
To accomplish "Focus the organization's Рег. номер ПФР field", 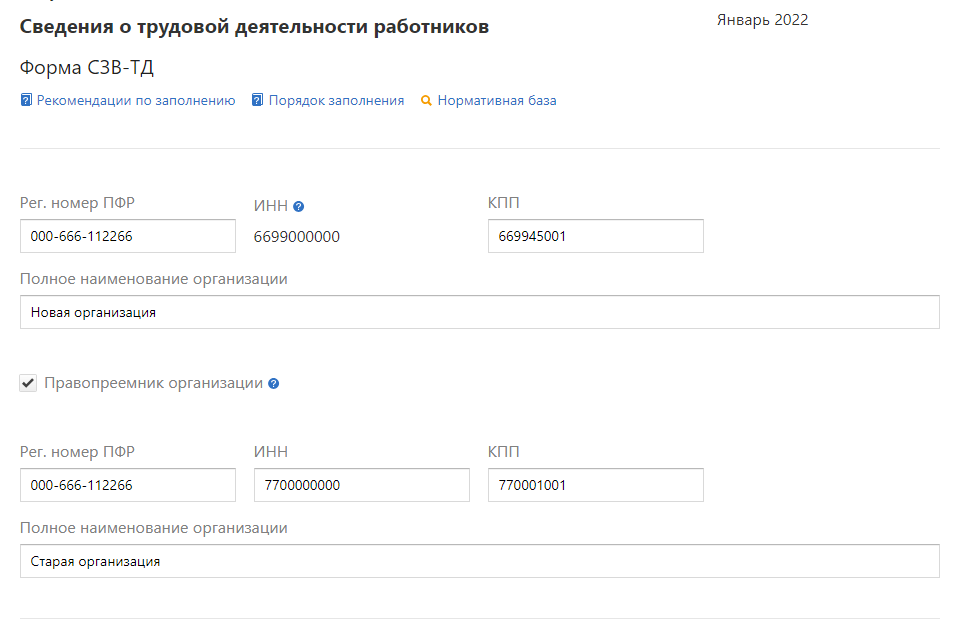I will [127, 237].
